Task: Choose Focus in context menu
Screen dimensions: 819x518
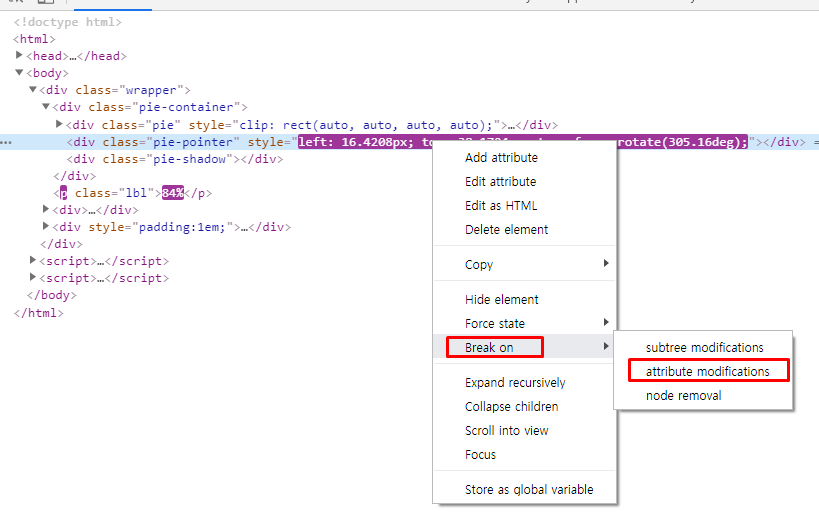Action: (x=524, y=455)
